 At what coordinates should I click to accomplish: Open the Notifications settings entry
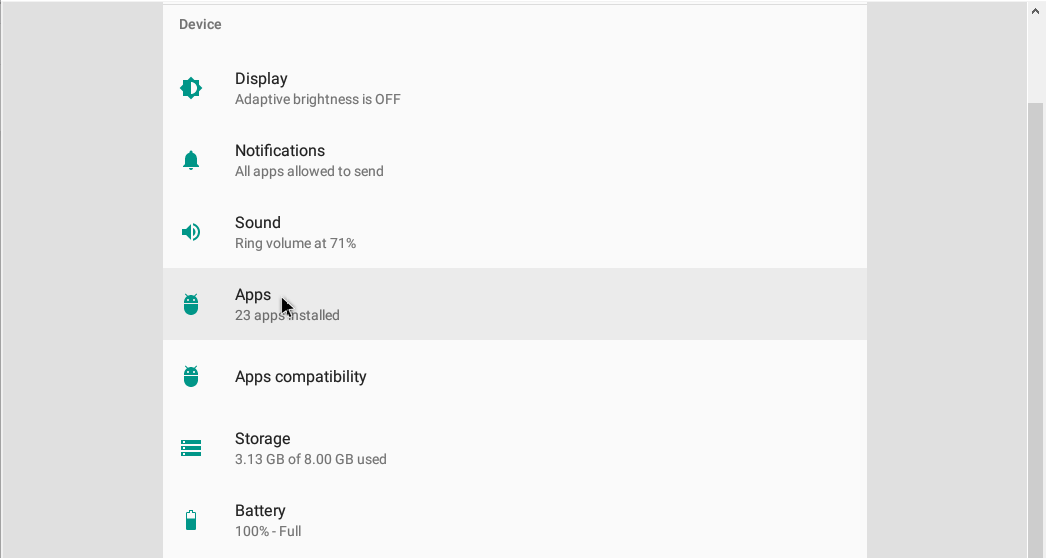click(515, 160)
